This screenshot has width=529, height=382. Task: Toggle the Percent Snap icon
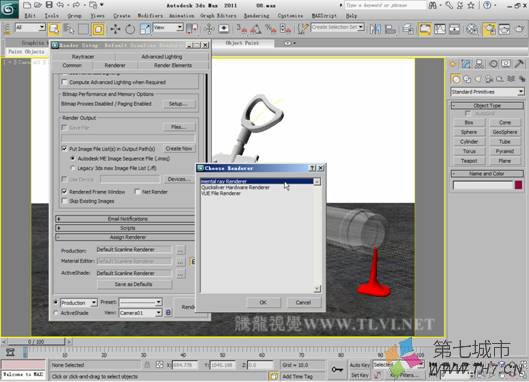pos(270,29)
